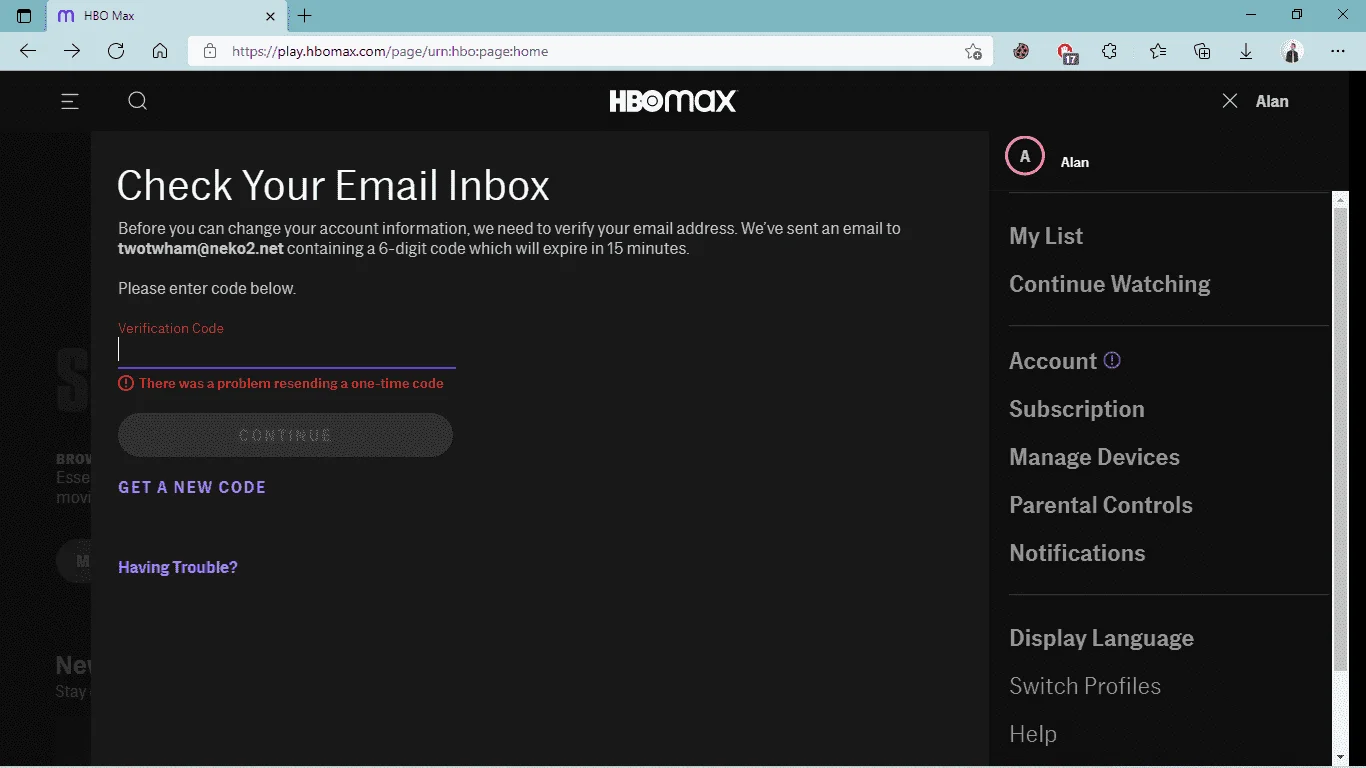Open Edge Settings and more menu
The height and width of the screenshot is (768, 1366).
coord(1338,51)
